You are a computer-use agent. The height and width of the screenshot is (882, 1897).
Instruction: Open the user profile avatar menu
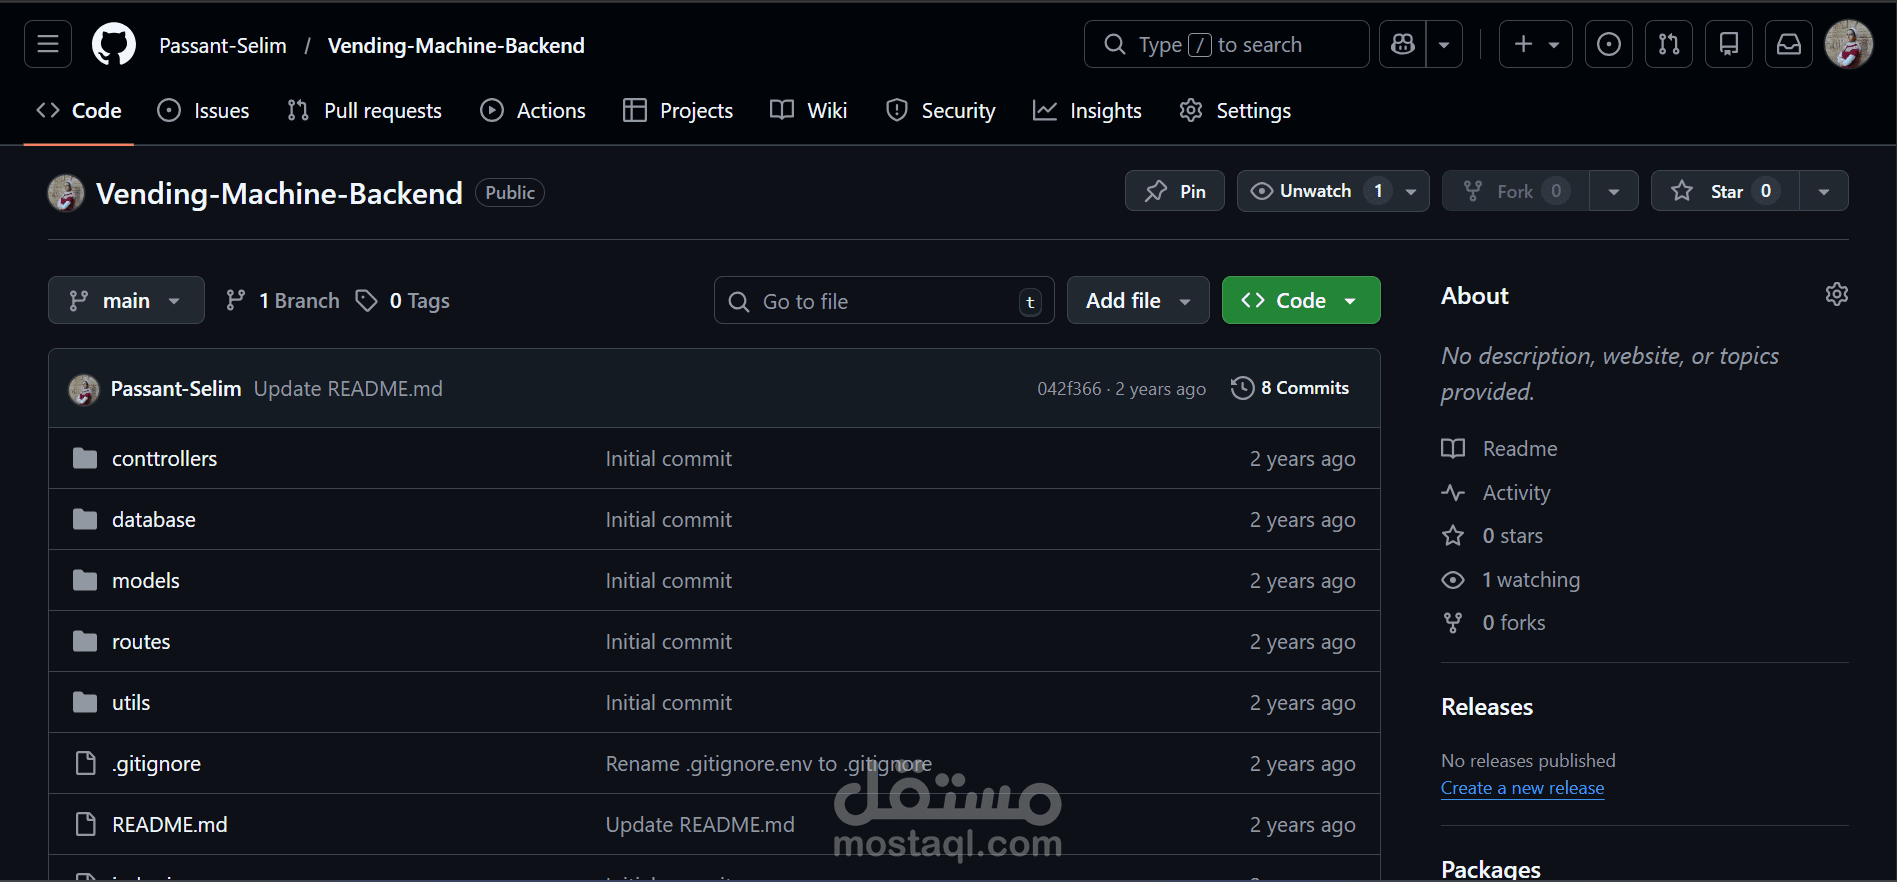click(x=1849, y=45)
